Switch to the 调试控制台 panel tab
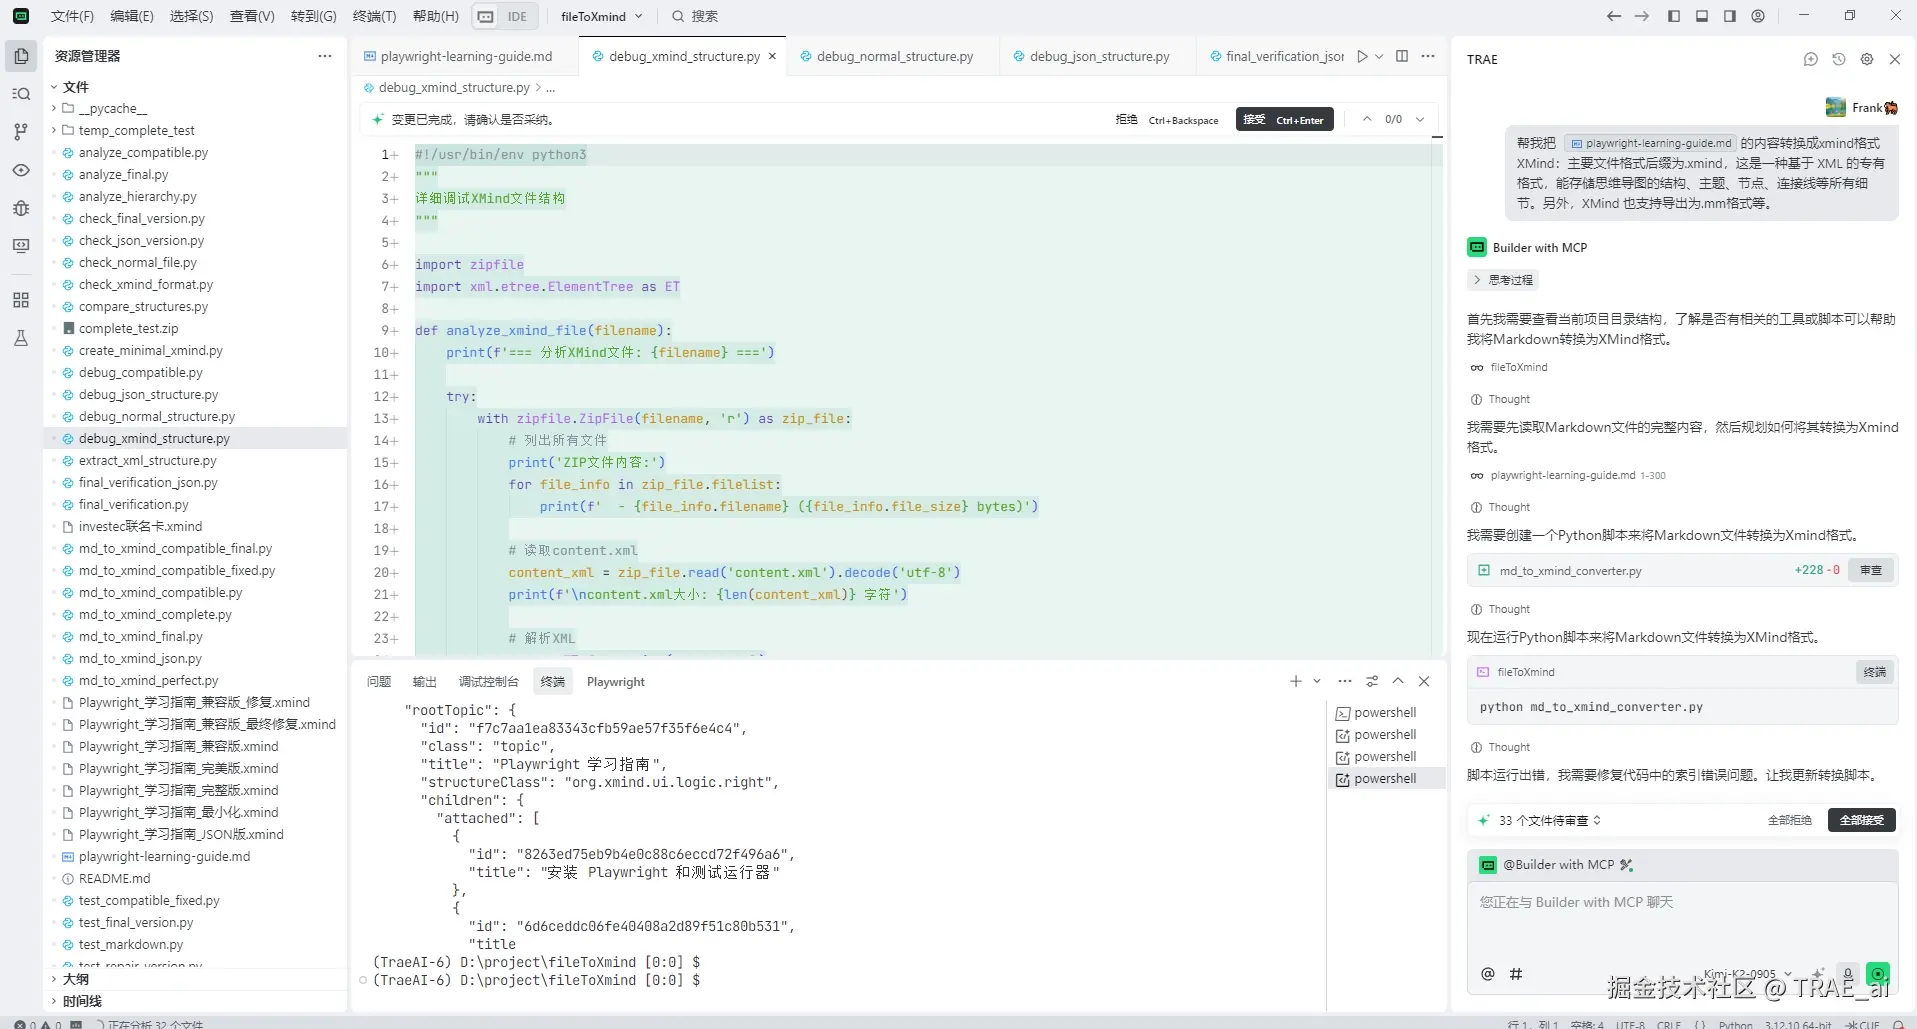The width and height of the screenshot is (1917, 1029). pyautogui.click(x=489, y=681)
